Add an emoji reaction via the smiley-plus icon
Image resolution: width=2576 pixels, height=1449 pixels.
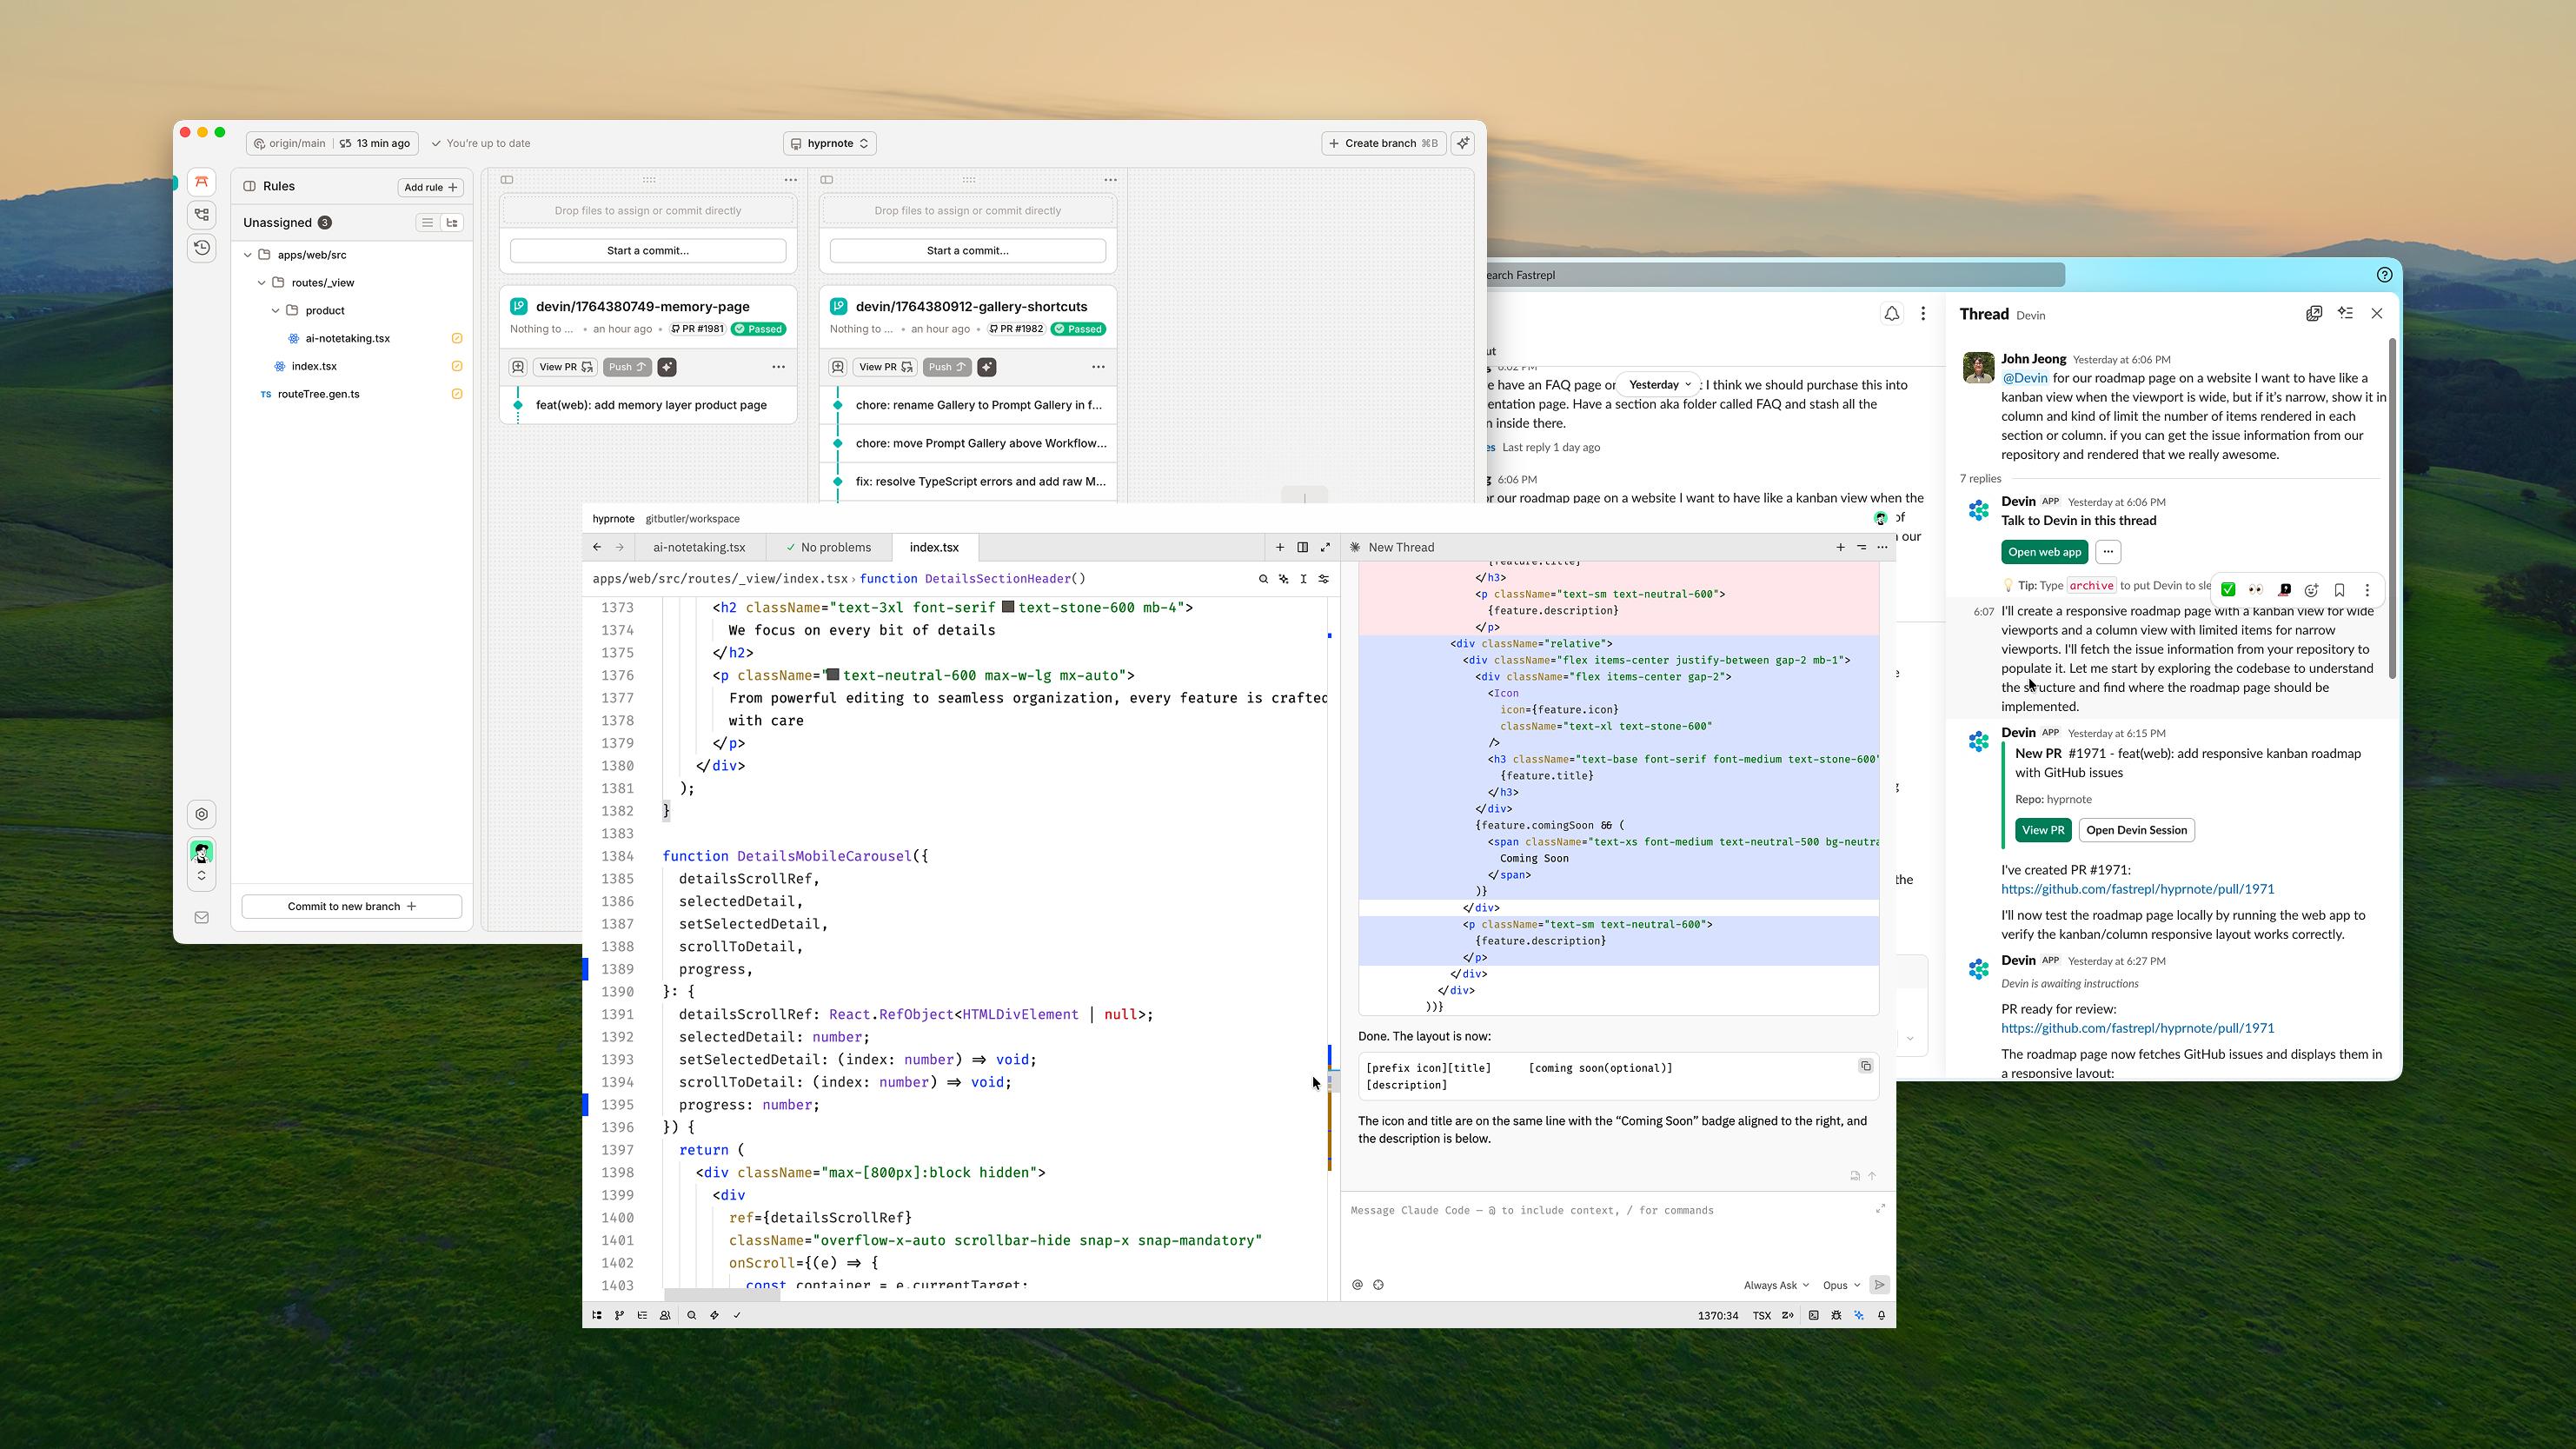coord(2311,590)
